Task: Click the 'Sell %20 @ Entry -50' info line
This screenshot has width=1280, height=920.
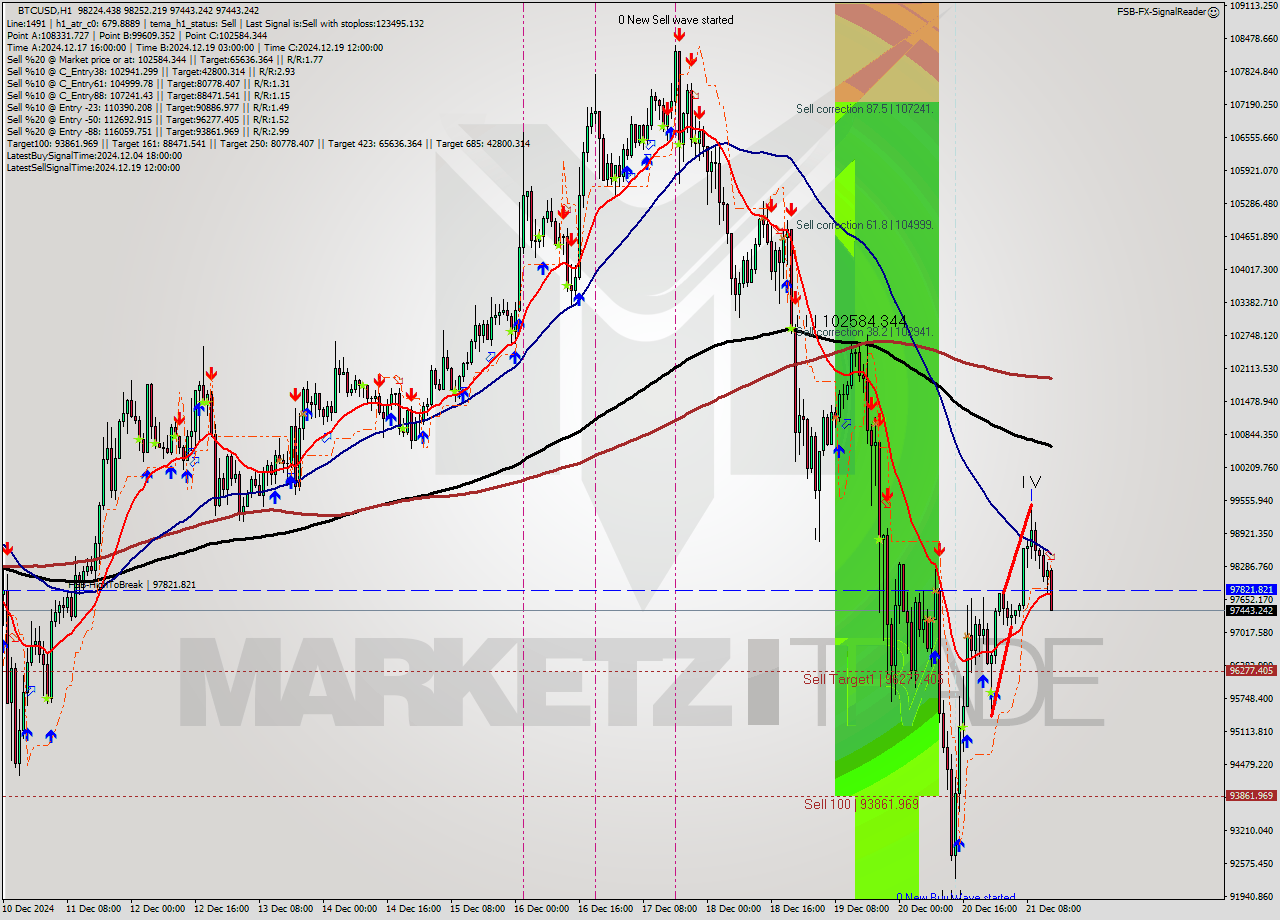Action: (x=148, y=120)
